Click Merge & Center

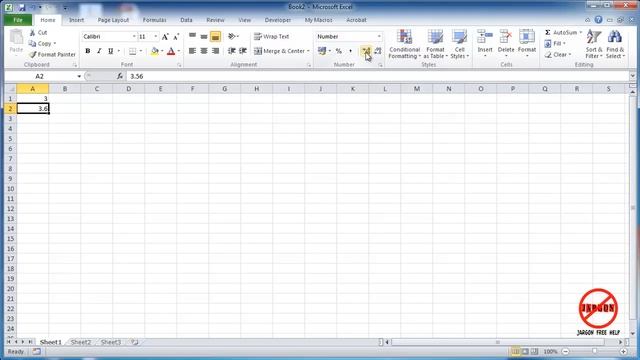[x=279, y=51]
